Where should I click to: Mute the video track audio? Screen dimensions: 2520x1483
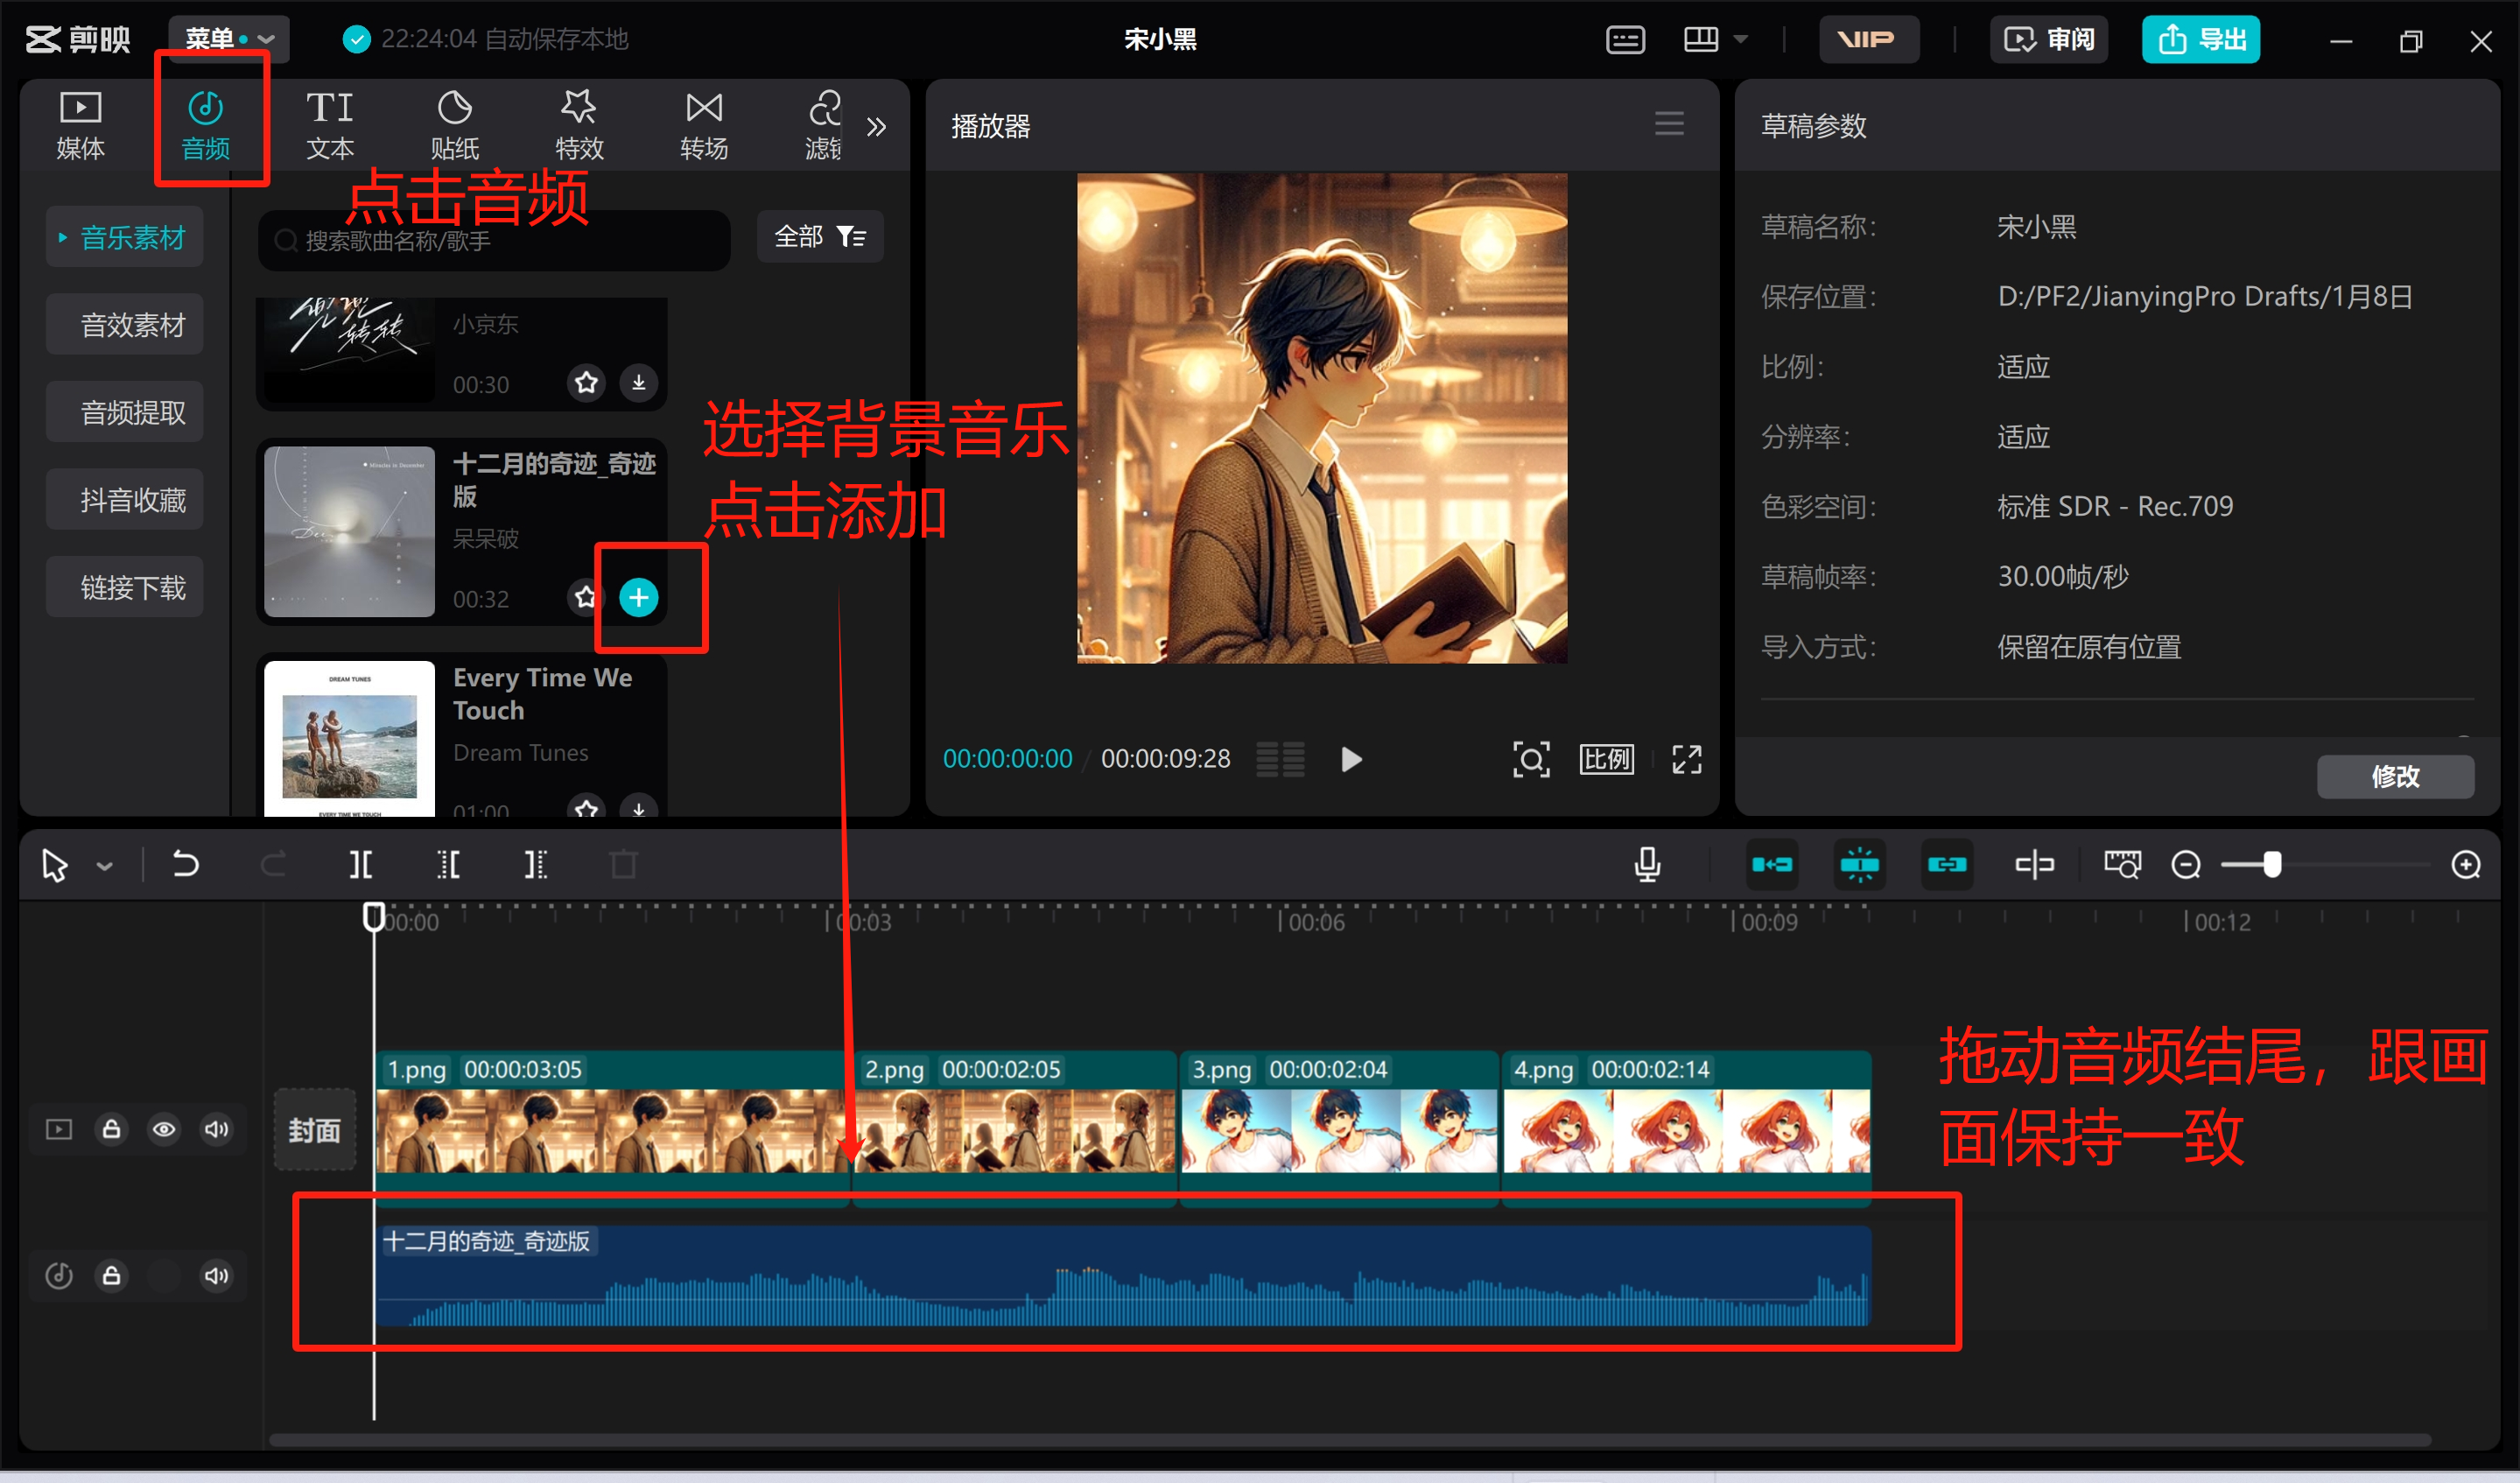216,1129
